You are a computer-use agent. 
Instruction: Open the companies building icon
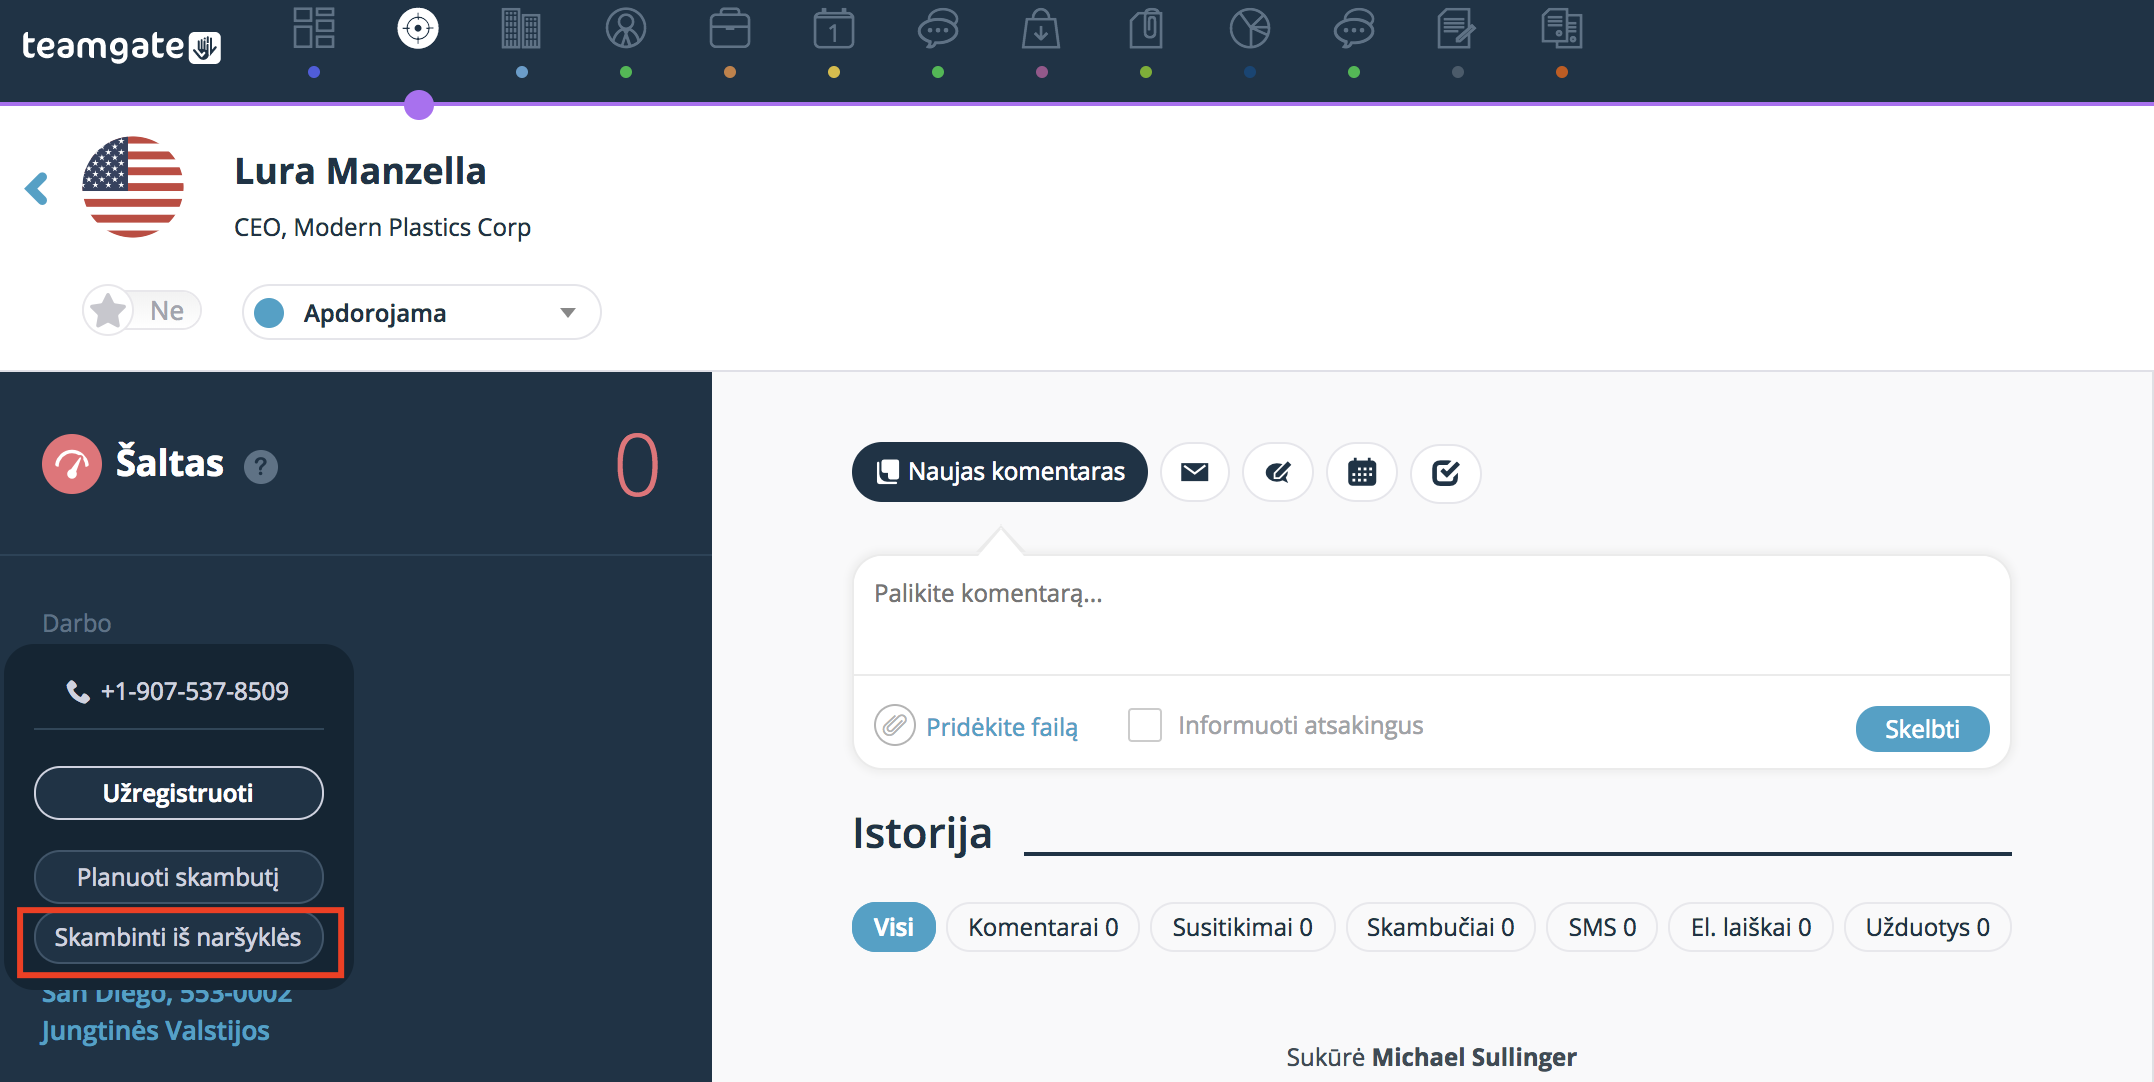(x=522, y=28)
